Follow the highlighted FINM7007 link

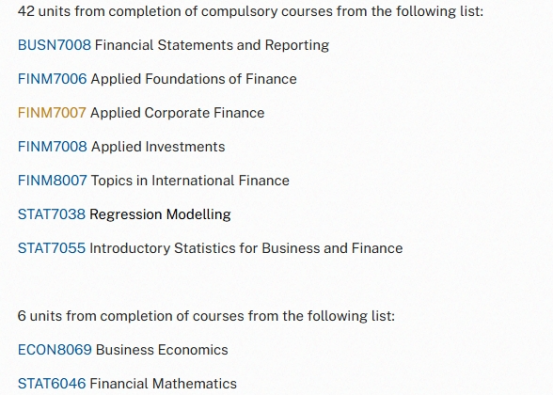[52, 113]
